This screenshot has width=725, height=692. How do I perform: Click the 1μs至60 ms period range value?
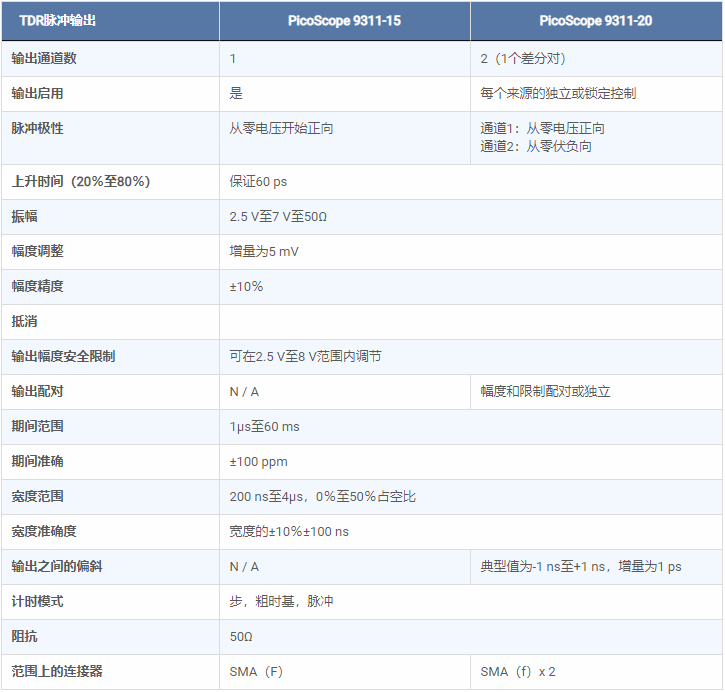click(x=264, y=426)
